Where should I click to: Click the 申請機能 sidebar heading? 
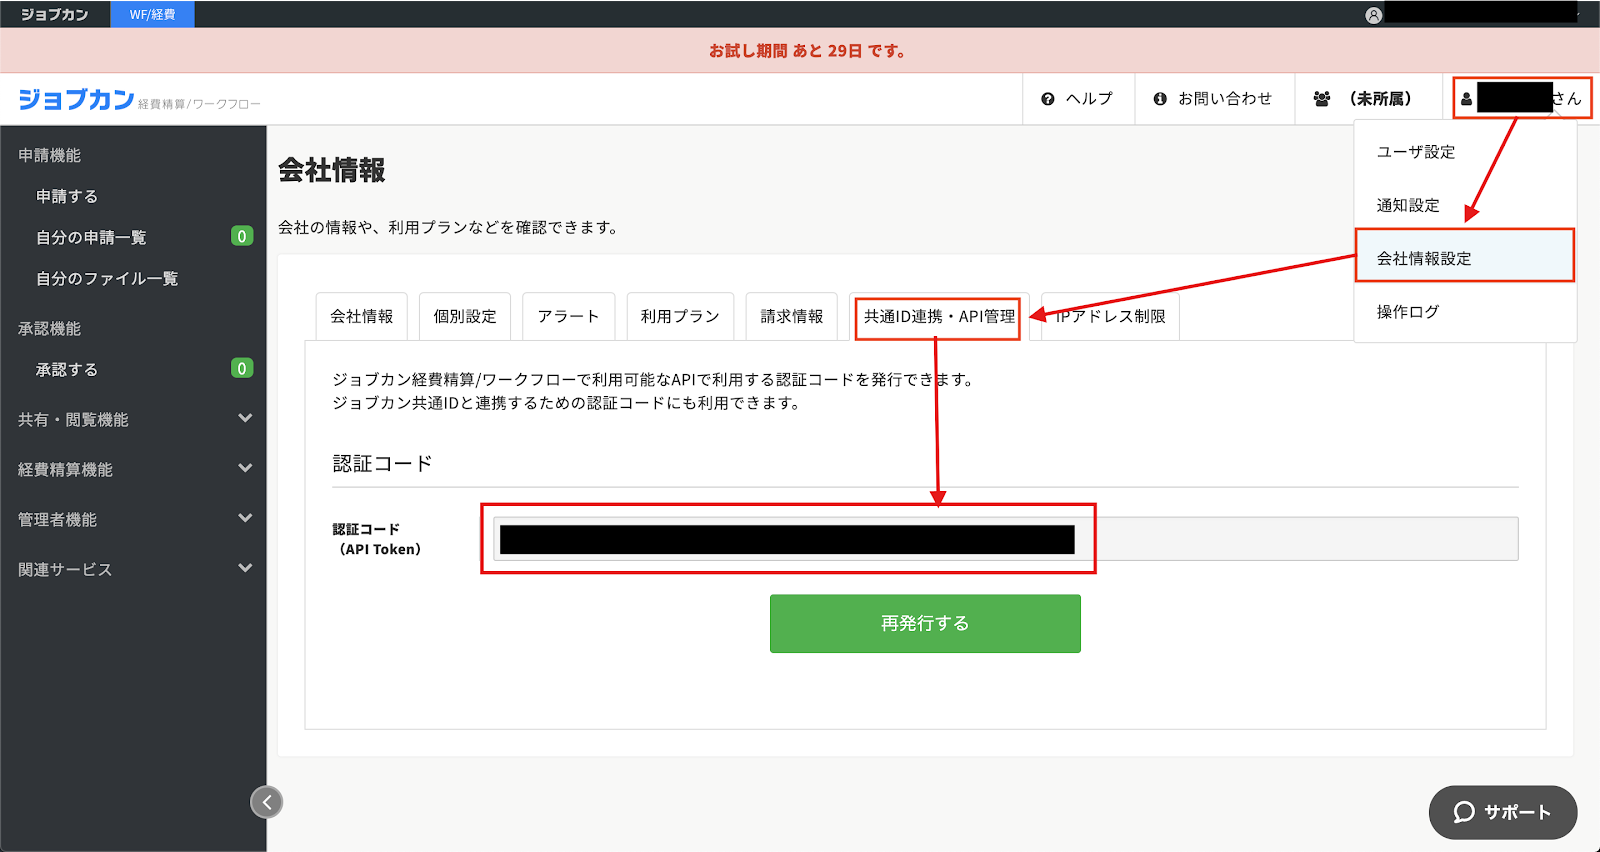[x=49, y=155]
